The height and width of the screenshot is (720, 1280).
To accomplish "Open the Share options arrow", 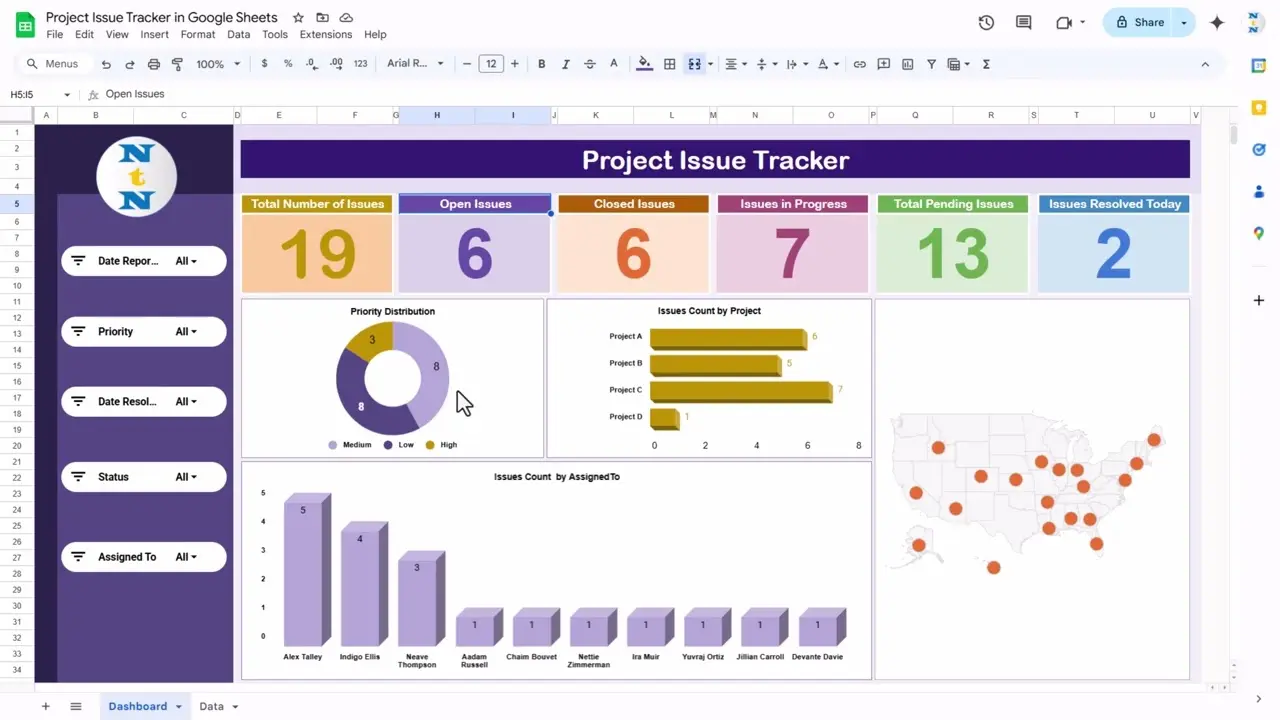I will (1184, 22).
